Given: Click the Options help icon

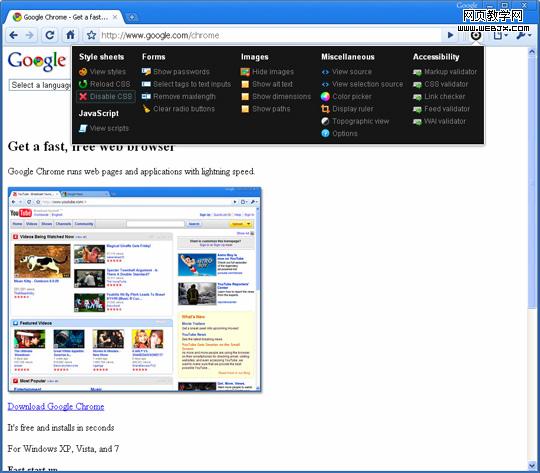Looking at the screenshot, I should [x=325, y=133].
